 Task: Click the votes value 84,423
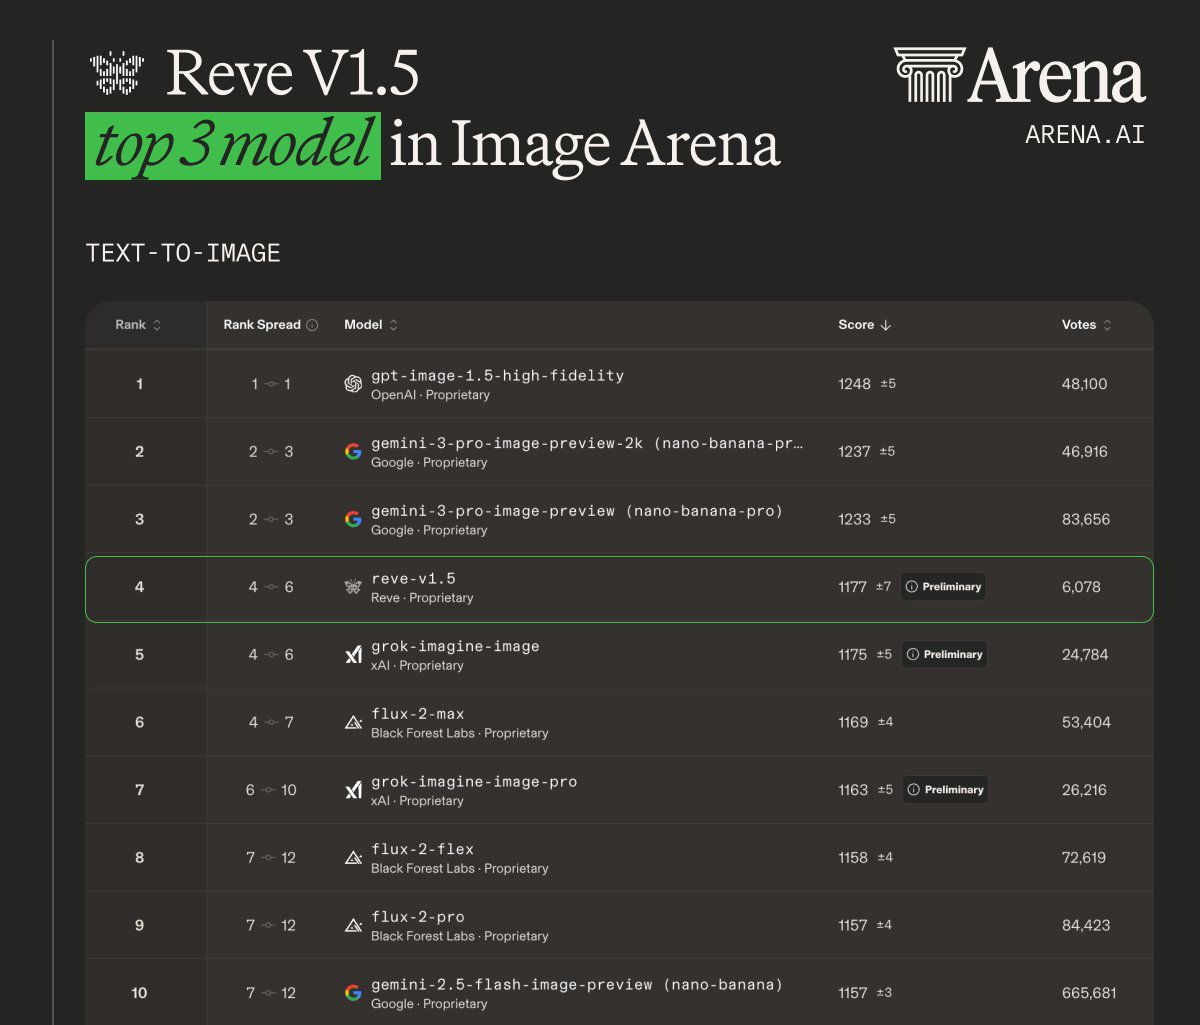pos(1086,925)
